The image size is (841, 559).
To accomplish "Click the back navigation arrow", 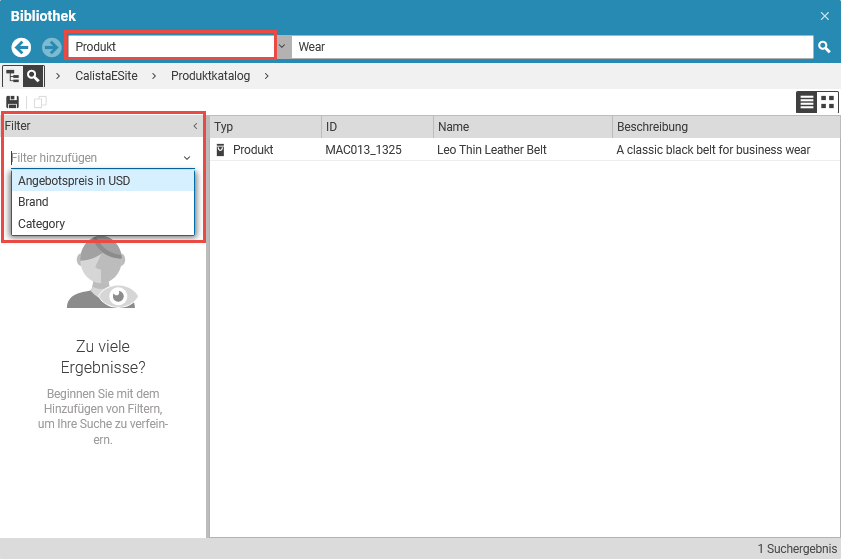I will tap(22, 47).
